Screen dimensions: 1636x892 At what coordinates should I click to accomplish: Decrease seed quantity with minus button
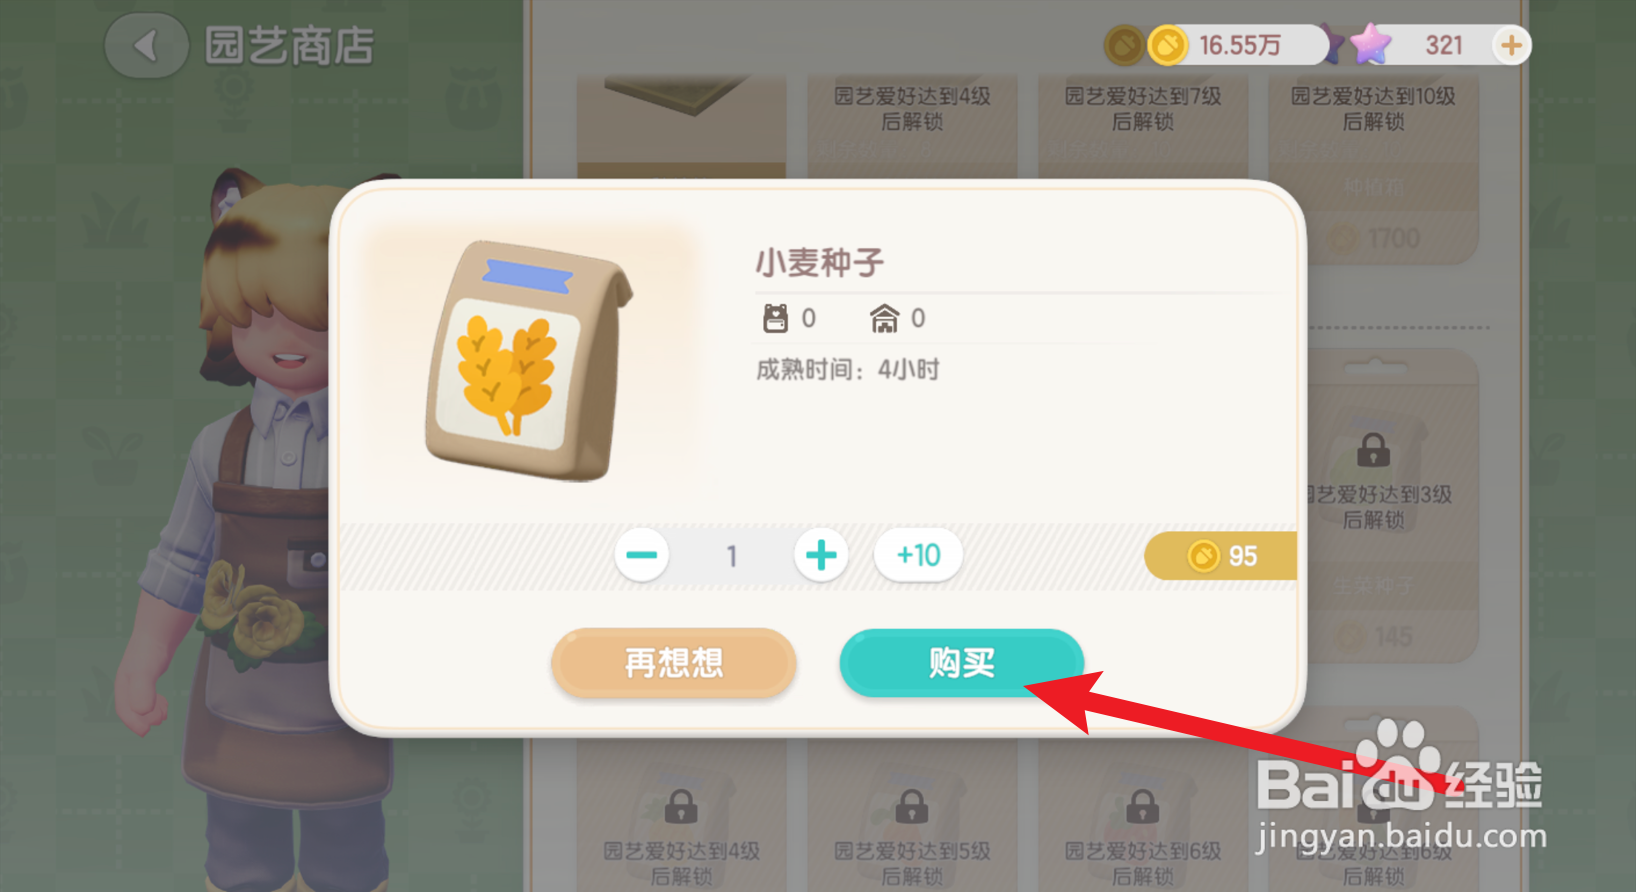tap(642, 555)
